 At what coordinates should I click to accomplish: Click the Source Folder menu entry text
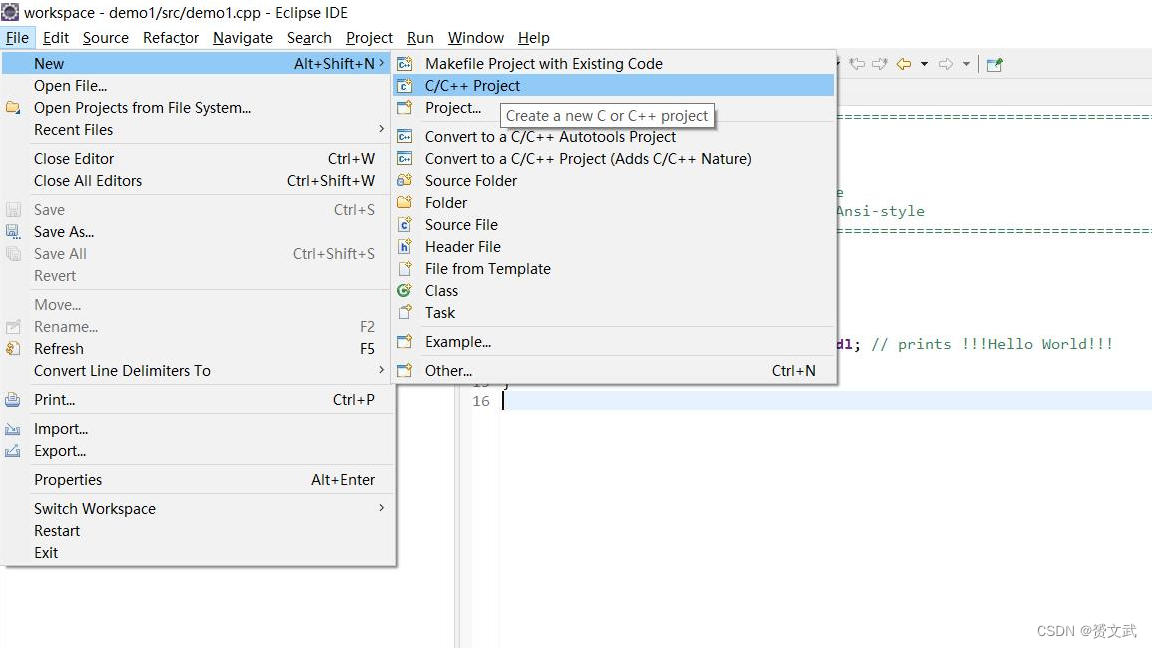point(471,181)
